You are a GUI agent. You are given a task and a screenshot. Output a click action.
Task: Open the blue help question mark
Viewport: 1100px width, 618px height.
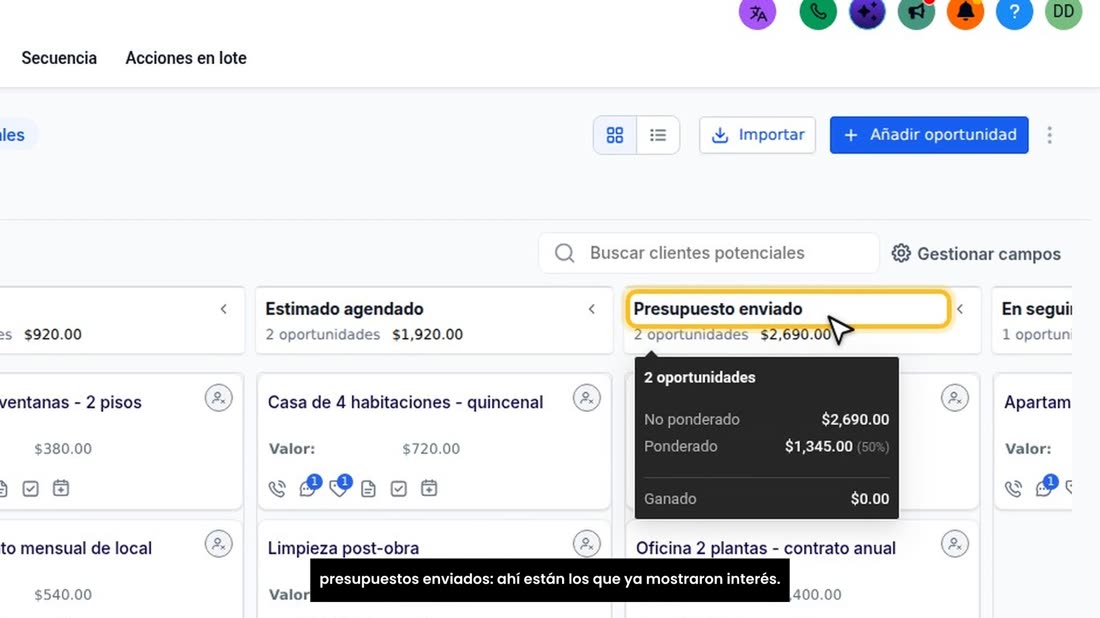(x=1014, y=12)
